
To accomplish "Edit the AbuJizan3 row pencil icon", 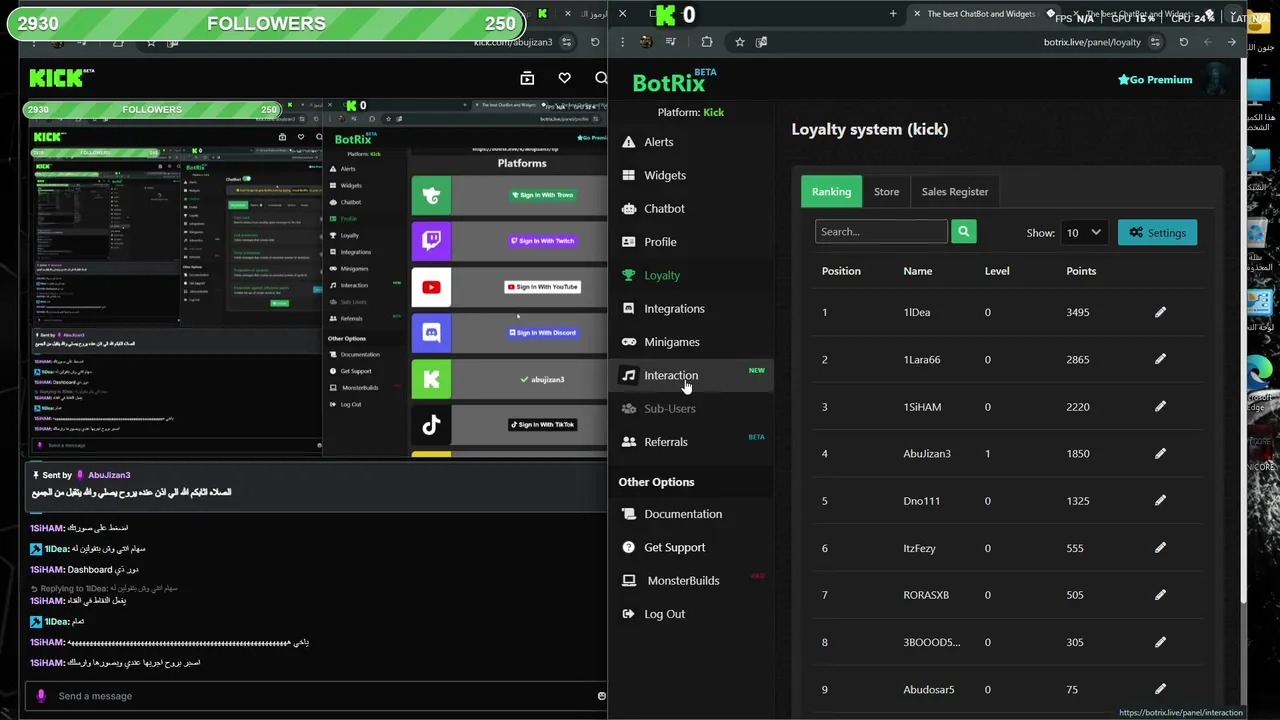I will tap(1160, 453).
